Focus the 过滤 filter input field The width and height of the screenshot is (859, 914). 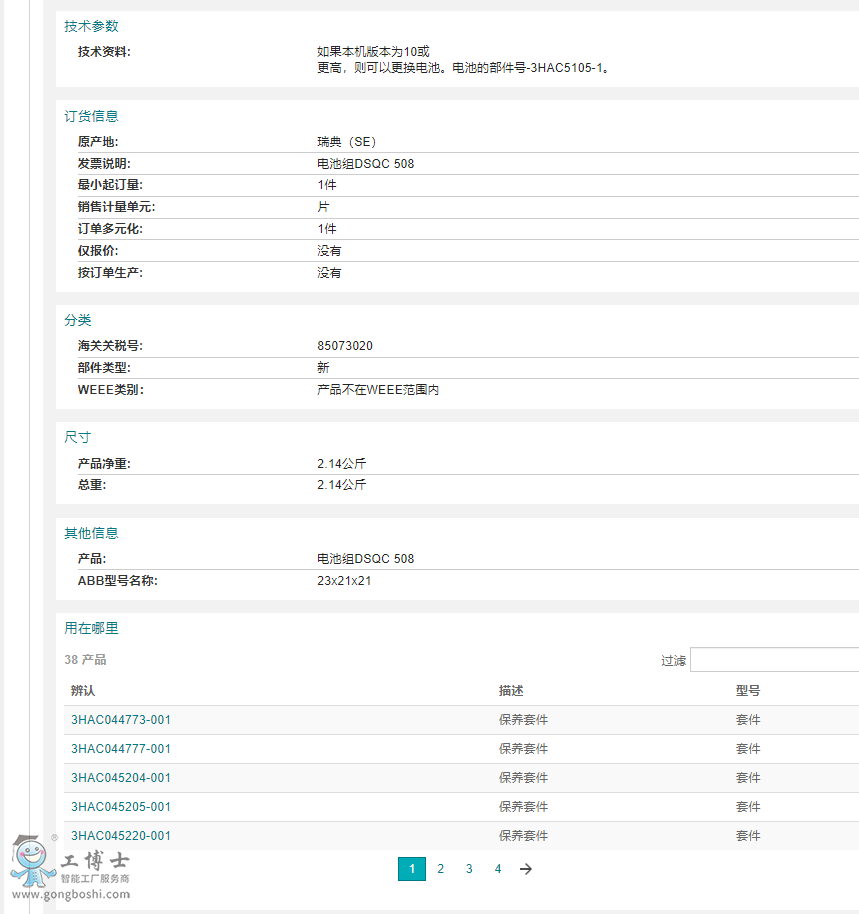(x=773, y=660)
